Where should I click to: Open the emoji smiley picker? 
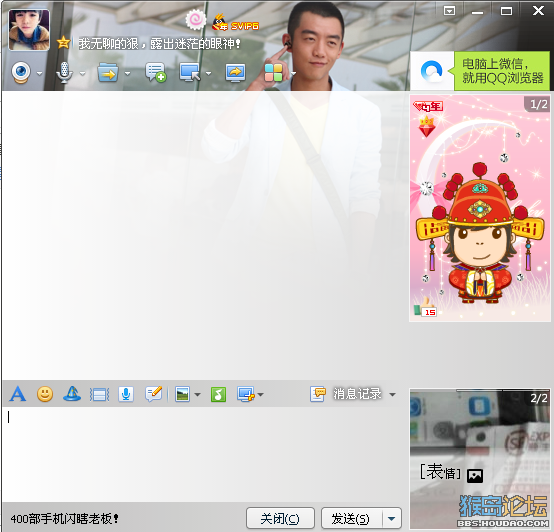tap(45, 394)
